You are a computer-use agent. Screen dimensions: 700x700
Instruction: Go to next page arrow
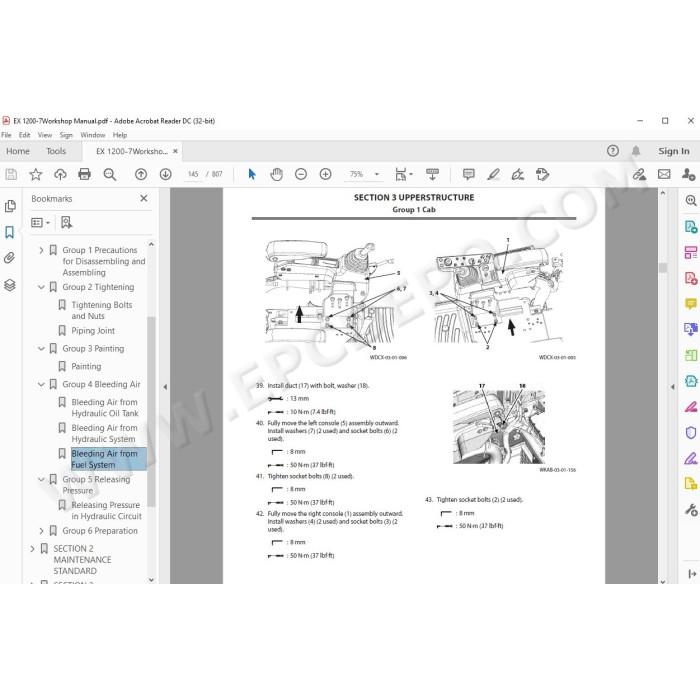point(166,174)
